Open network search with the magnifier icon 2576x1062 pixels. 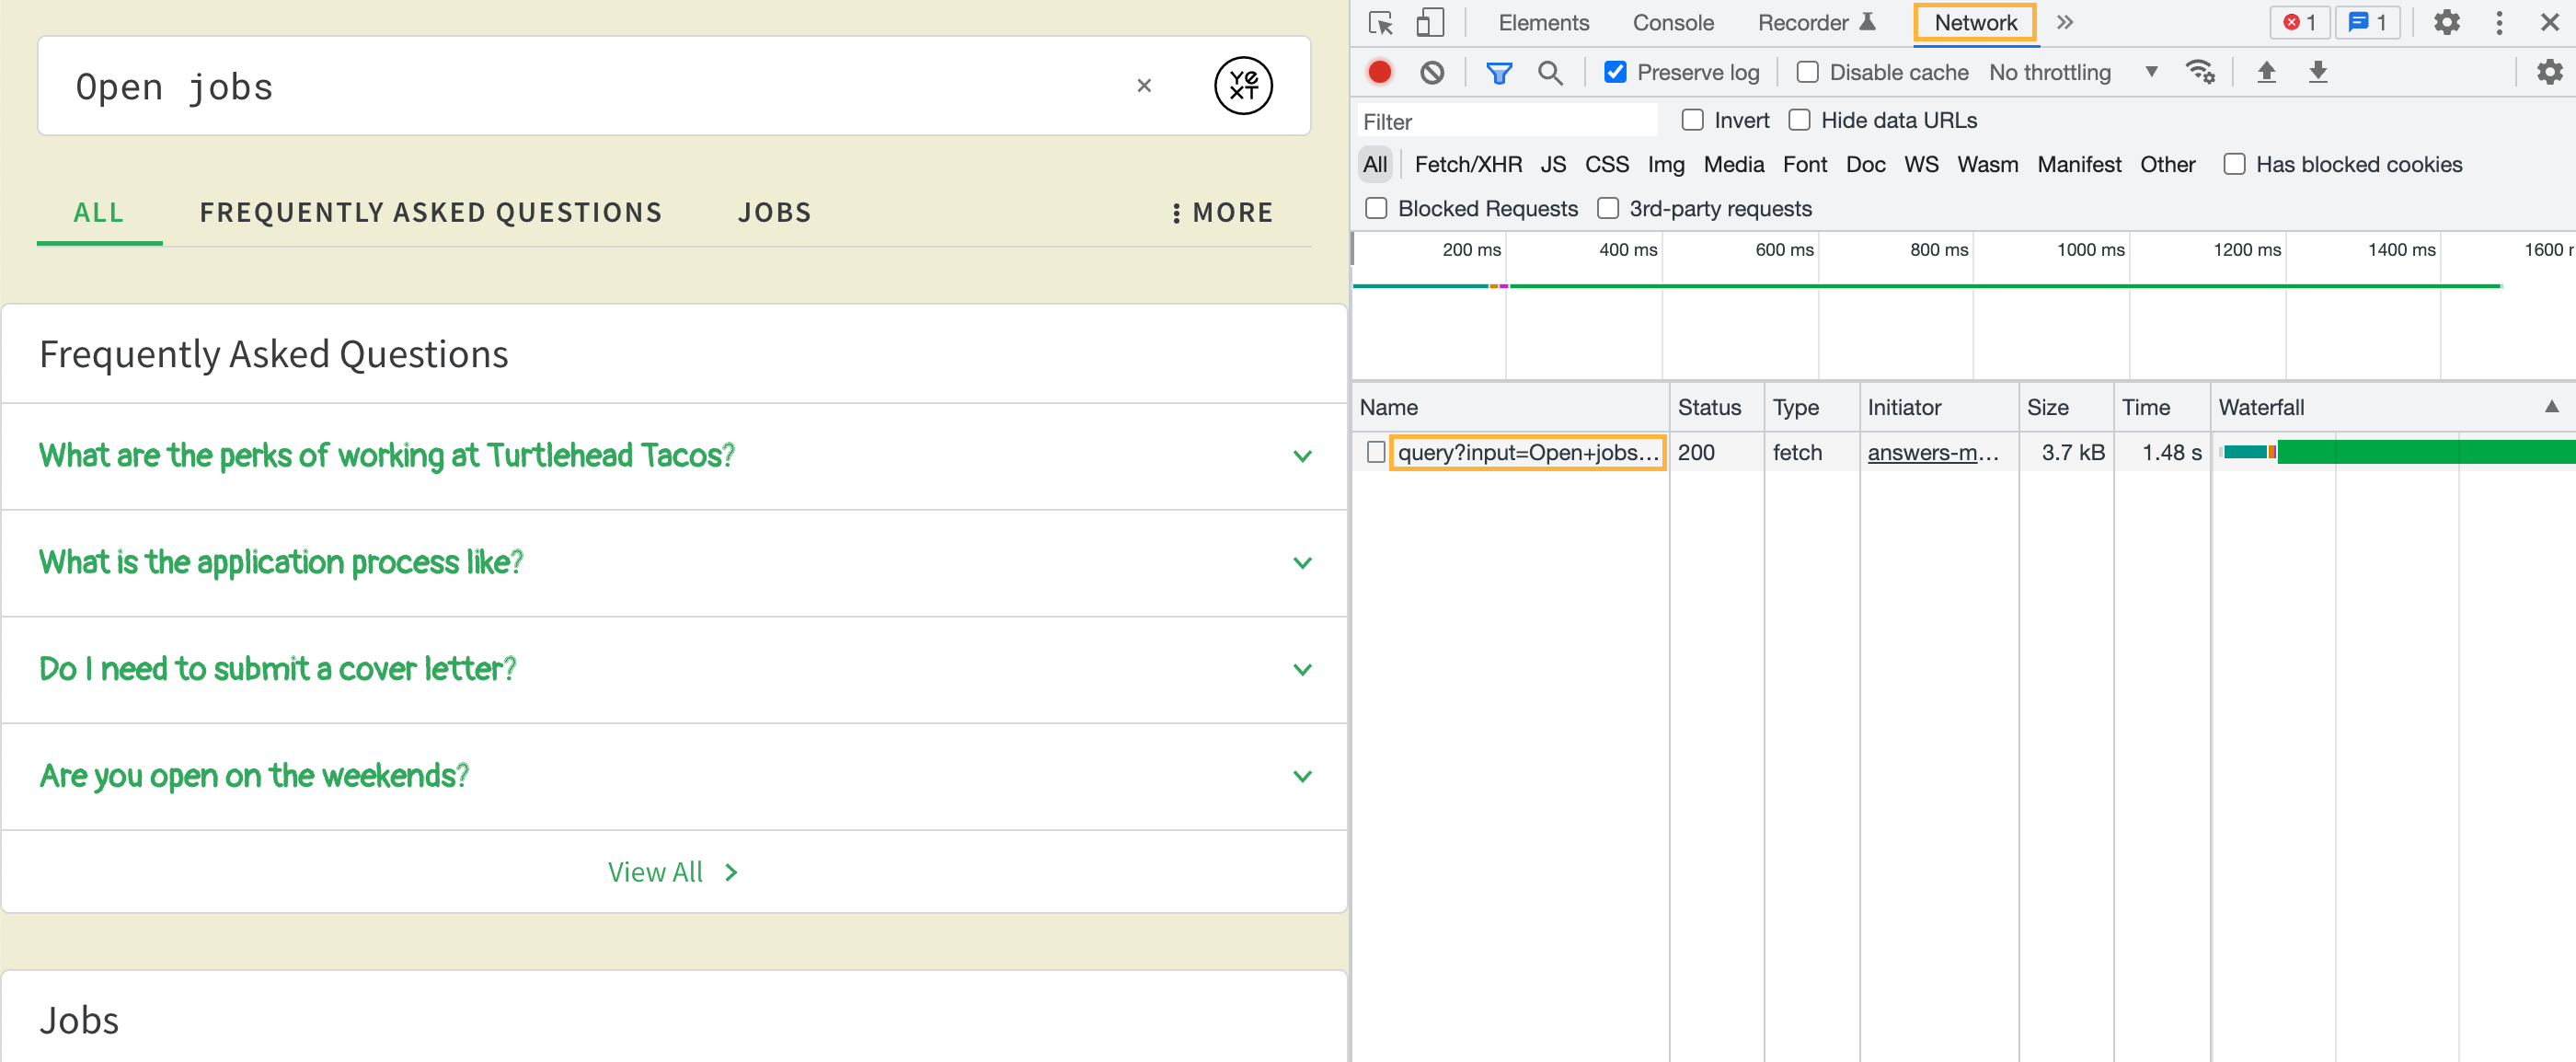[1550, 72]
